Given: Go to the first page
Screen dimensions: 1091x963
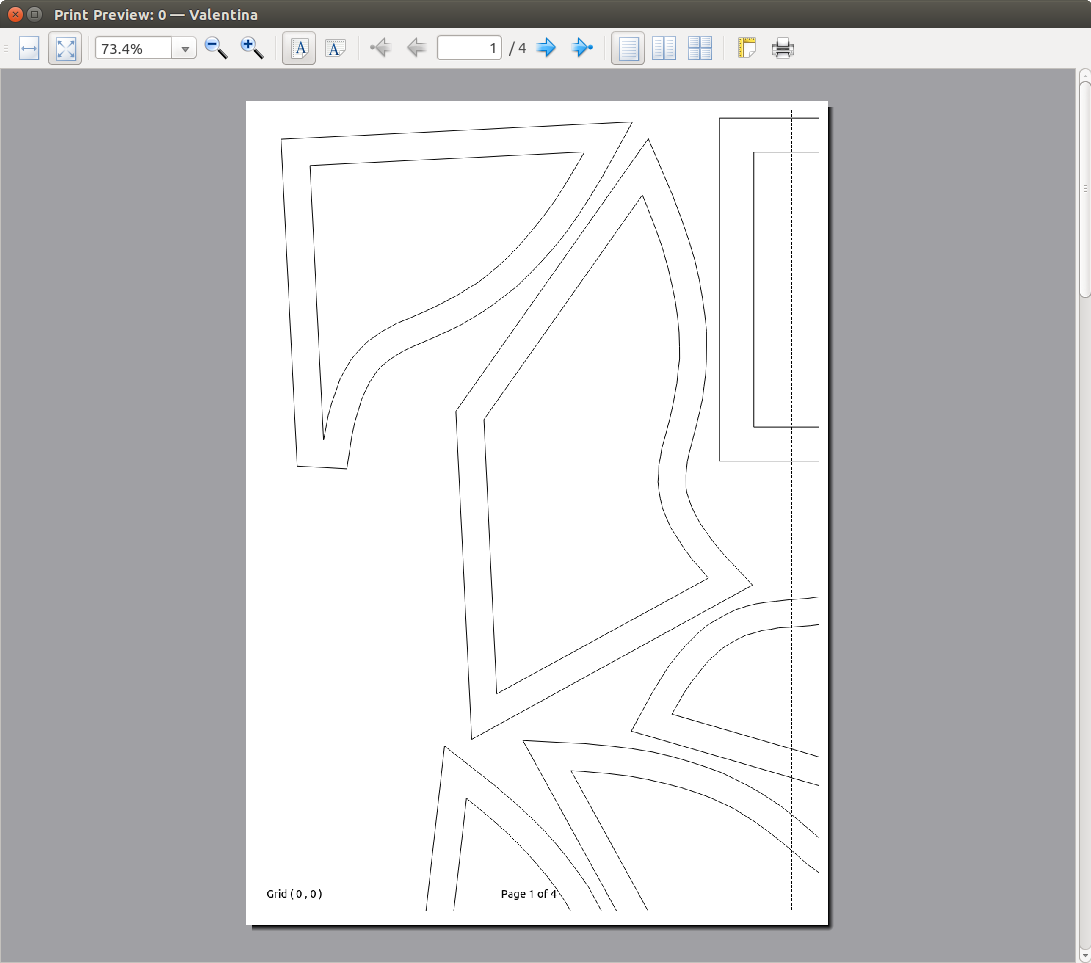Looking at the screenshot, I should coord(380,48).
